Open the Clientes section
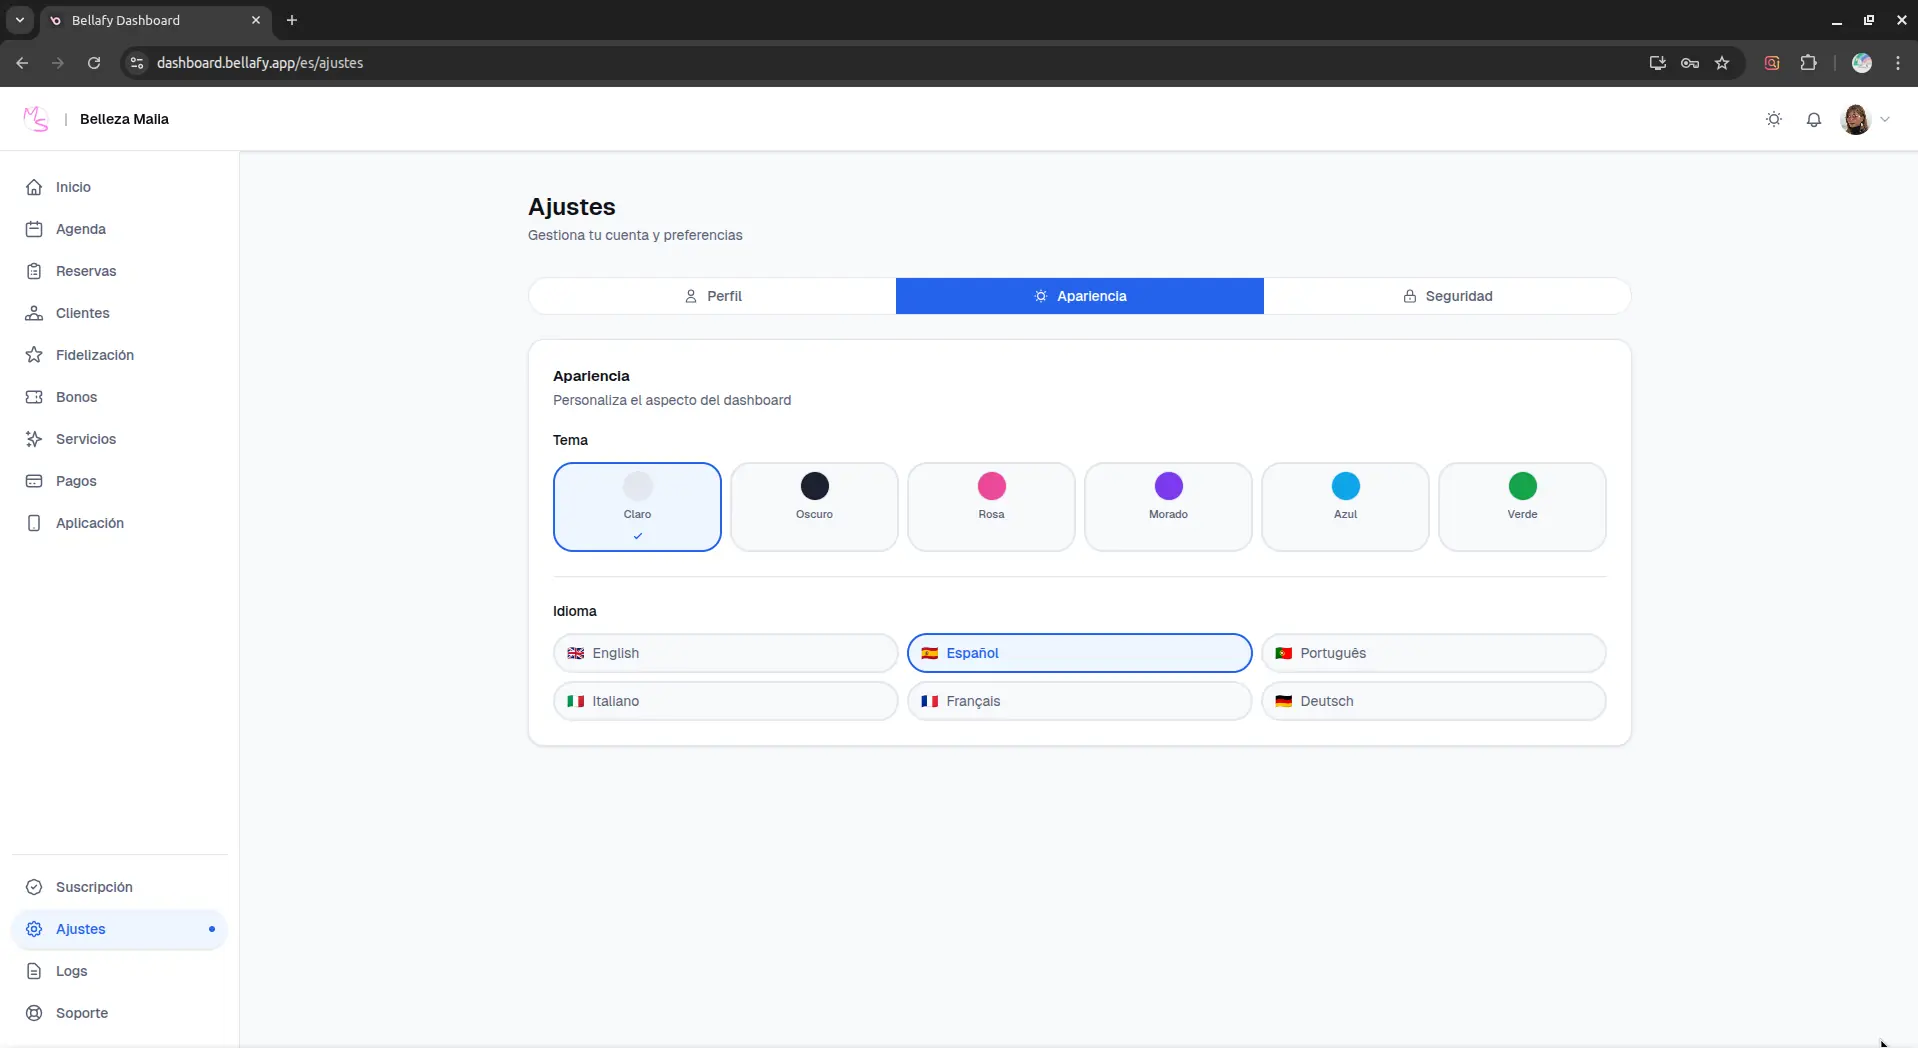The width and height of the screenshot is (1918, 1048). click(x=83, y=313)
